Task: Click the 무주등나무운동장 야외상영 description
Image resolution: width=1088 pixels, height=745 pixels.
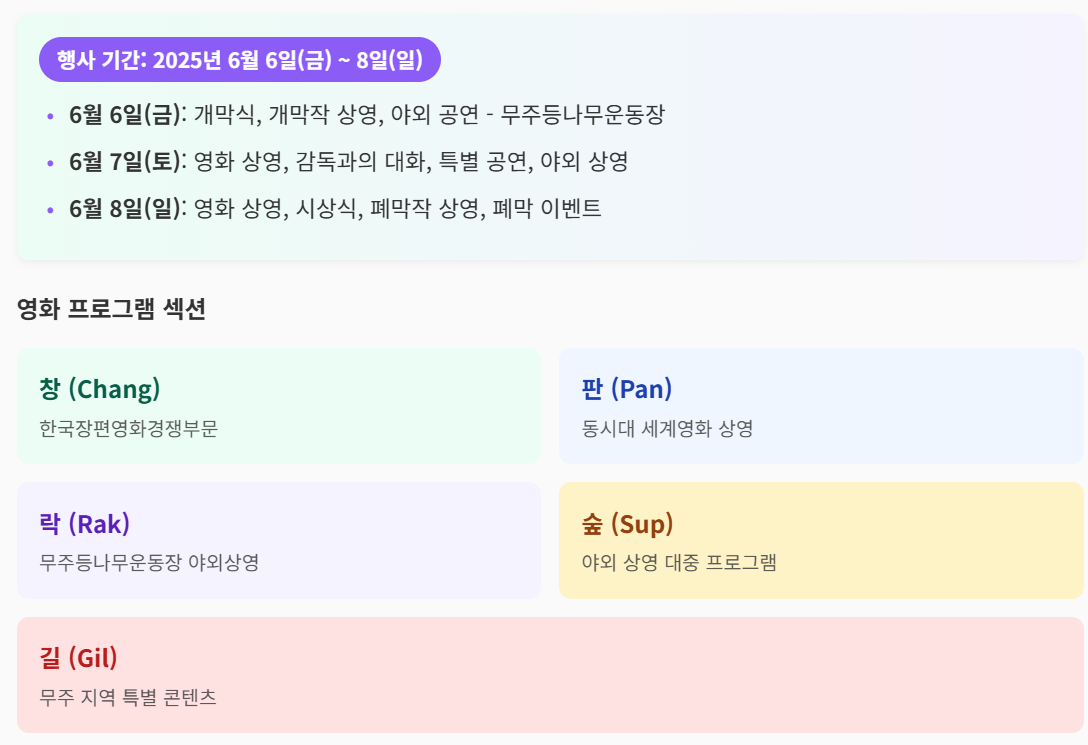Action: tap(149, 563)
